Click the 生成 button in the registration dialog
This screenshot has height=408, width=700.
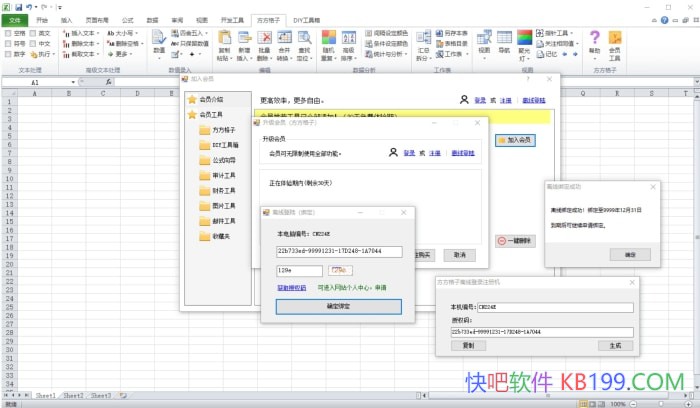point(615,345)
